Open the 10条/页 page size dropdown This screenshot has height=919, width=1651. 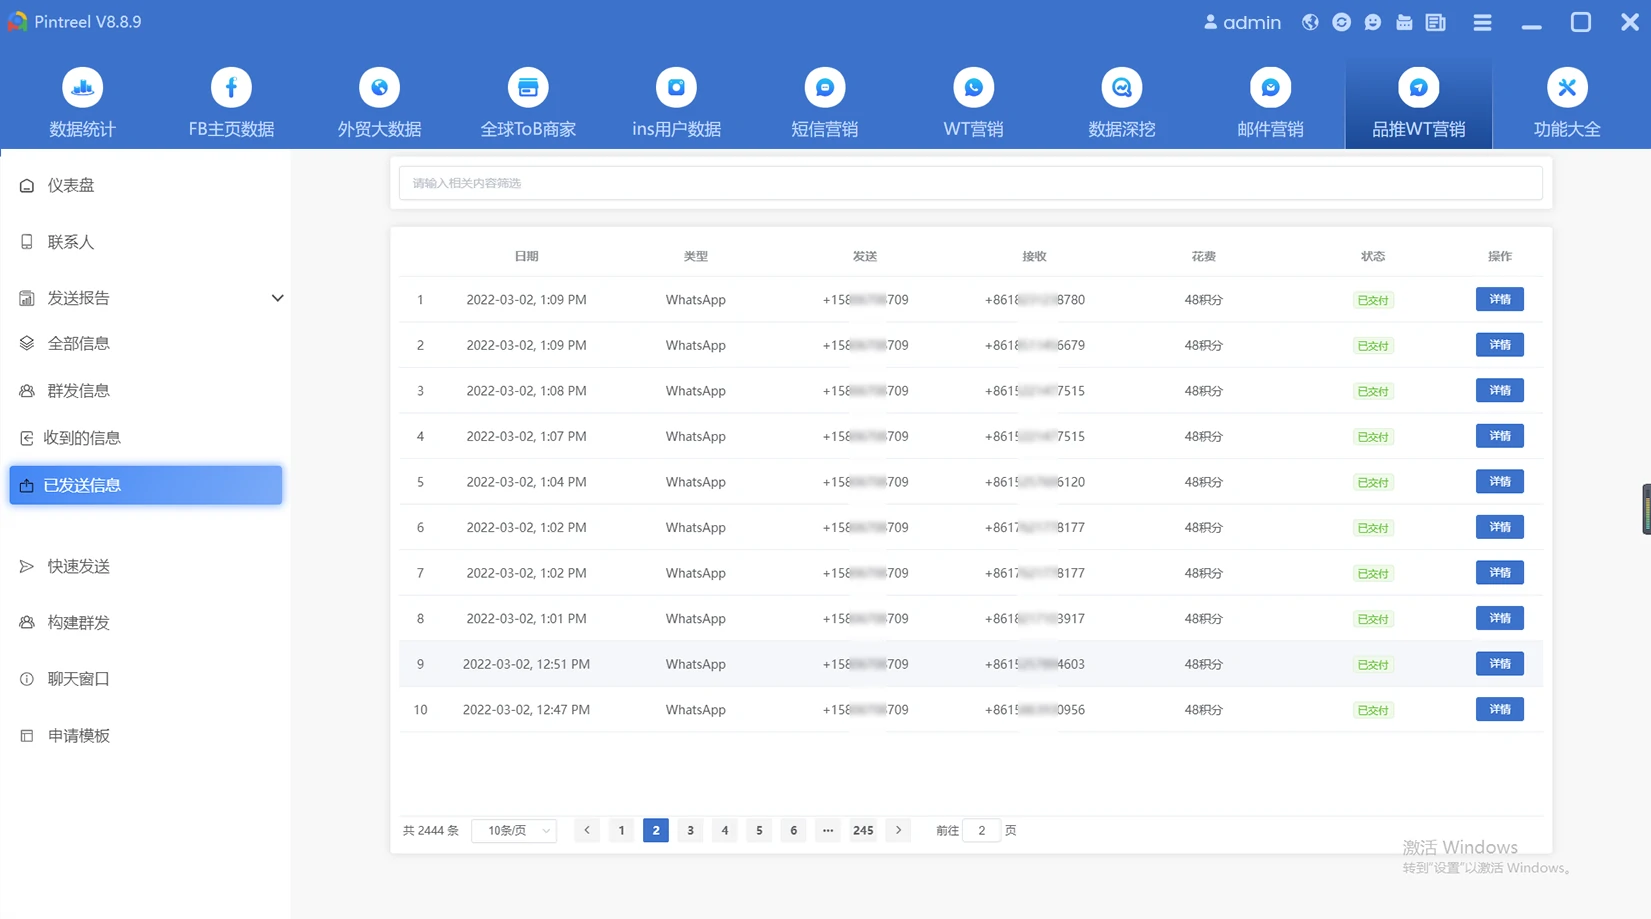pos(514,831)
